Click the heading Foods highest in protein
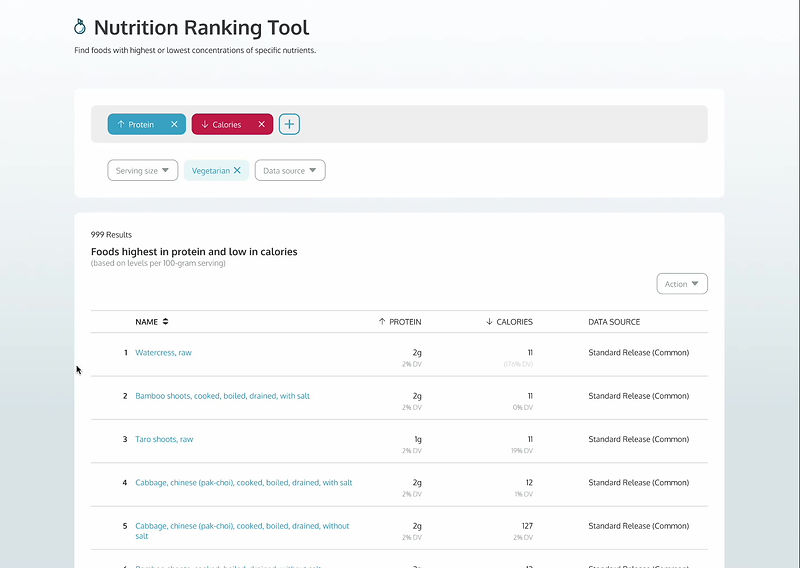The height and width of the screenshot is (568, 800). pos(194,252)
